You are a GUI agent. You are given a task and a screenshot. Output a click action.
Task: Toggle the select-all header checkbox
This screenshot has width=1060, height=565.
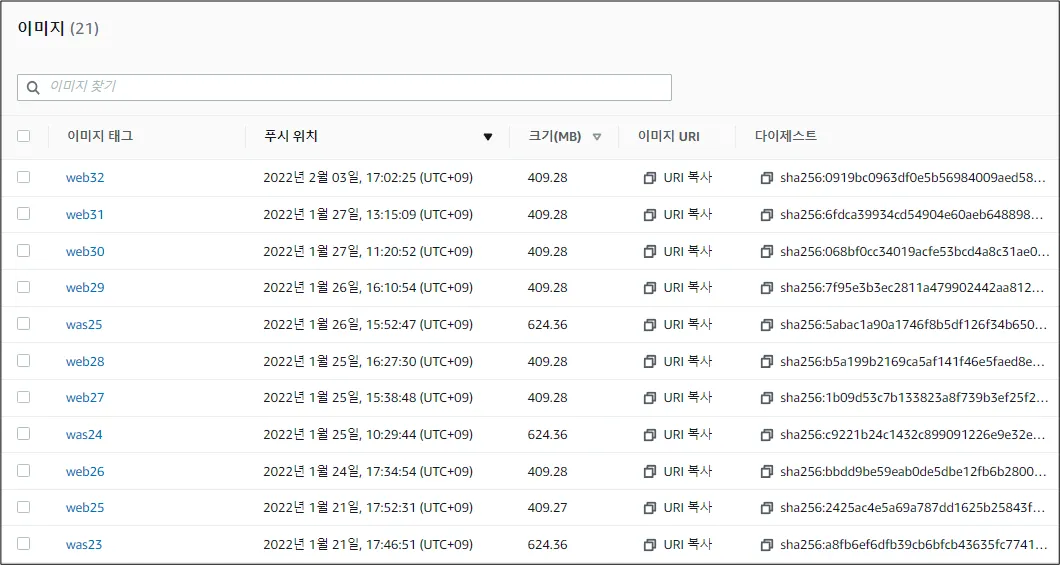(x=24, y=136)
